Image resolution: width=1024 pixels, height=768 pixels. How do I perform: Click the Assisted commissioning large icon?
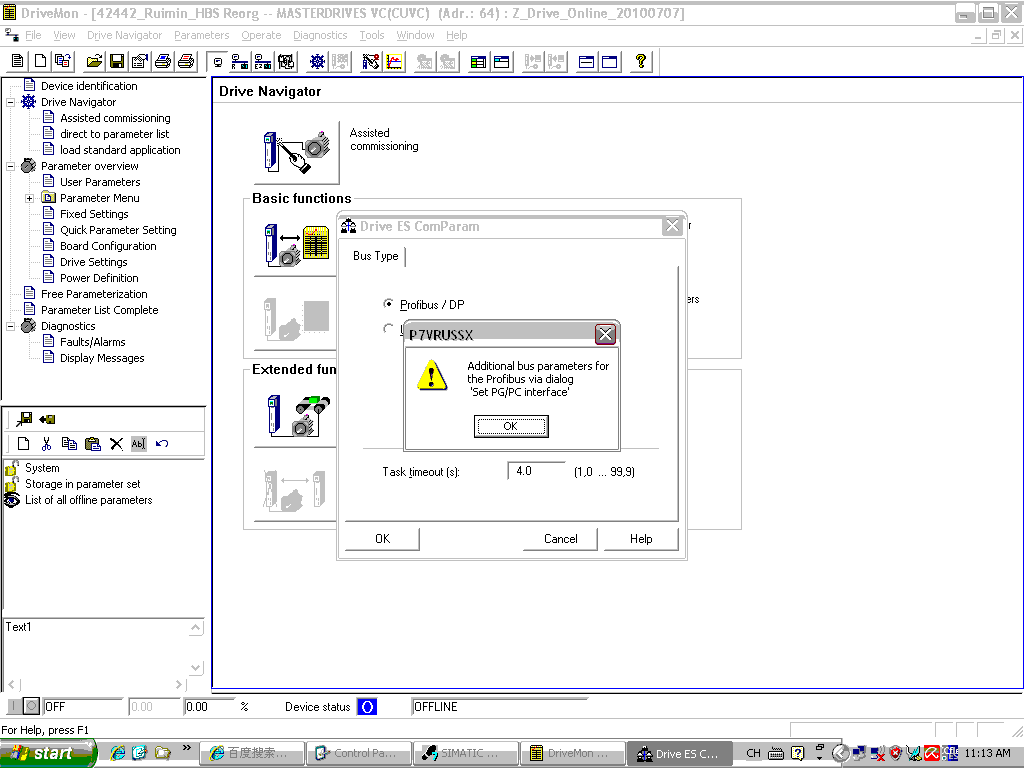coord(297,153)
